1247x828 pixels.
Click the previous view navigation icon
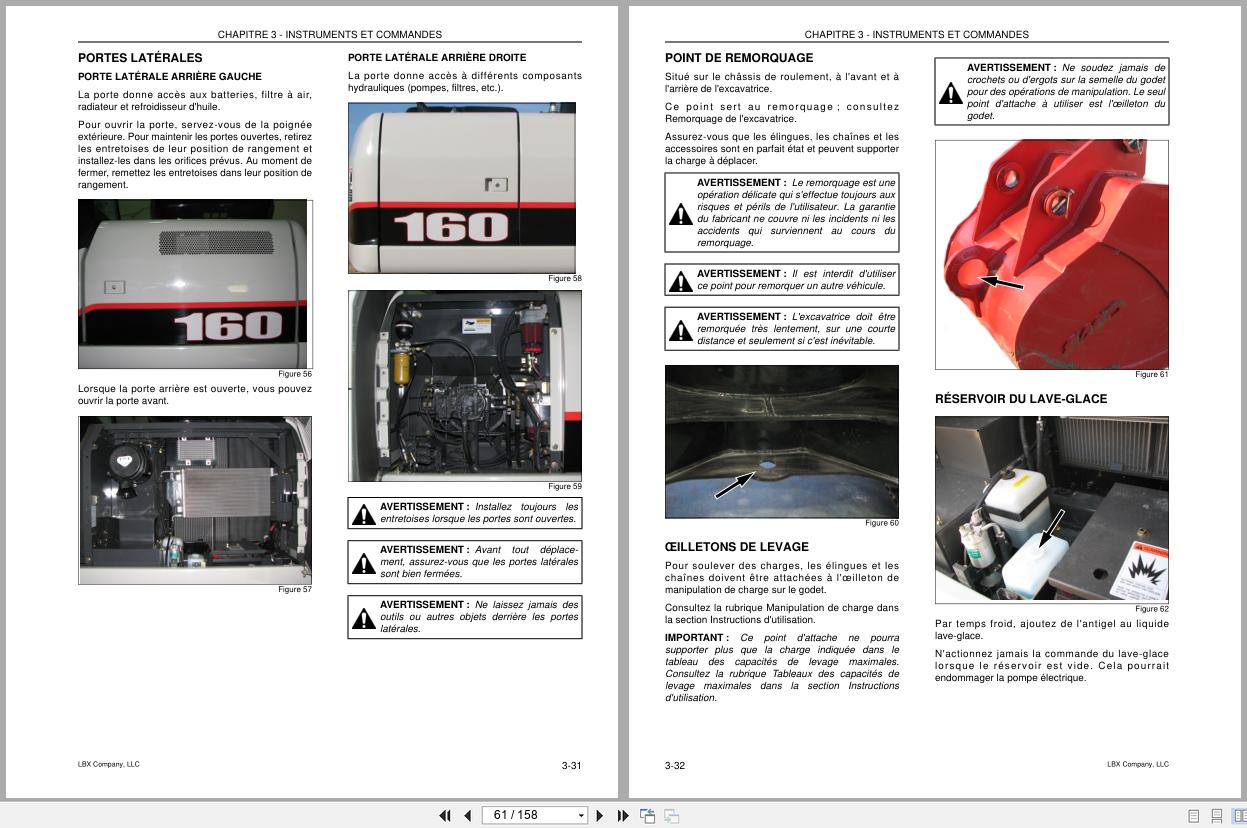pyautogui.click(x=648, y=815)
